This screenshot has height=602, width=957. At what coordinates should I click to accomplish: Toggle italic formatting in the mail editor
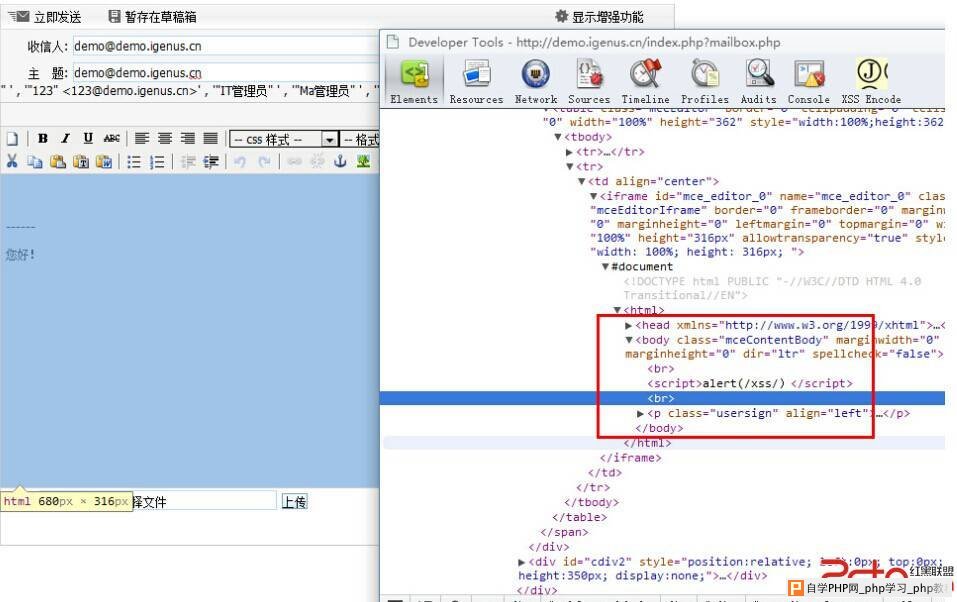coord(65,139)
